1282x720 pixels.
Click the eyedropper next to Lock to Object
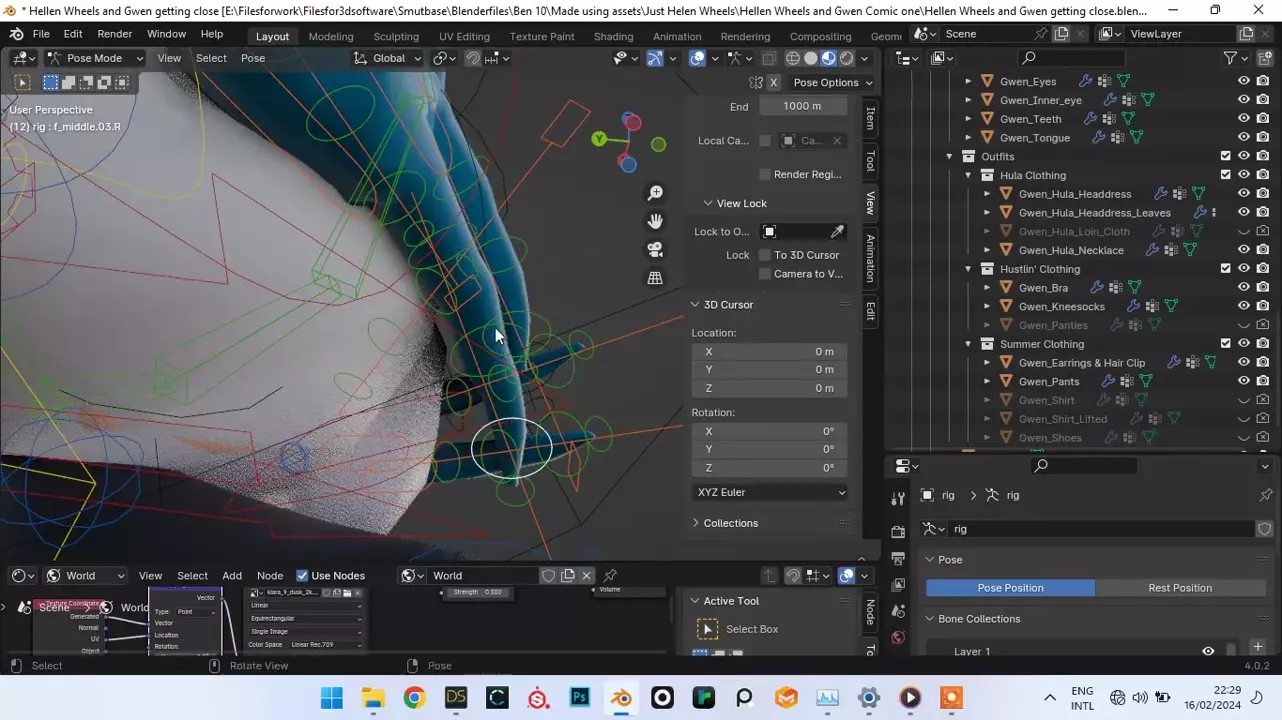click(837, 232)
